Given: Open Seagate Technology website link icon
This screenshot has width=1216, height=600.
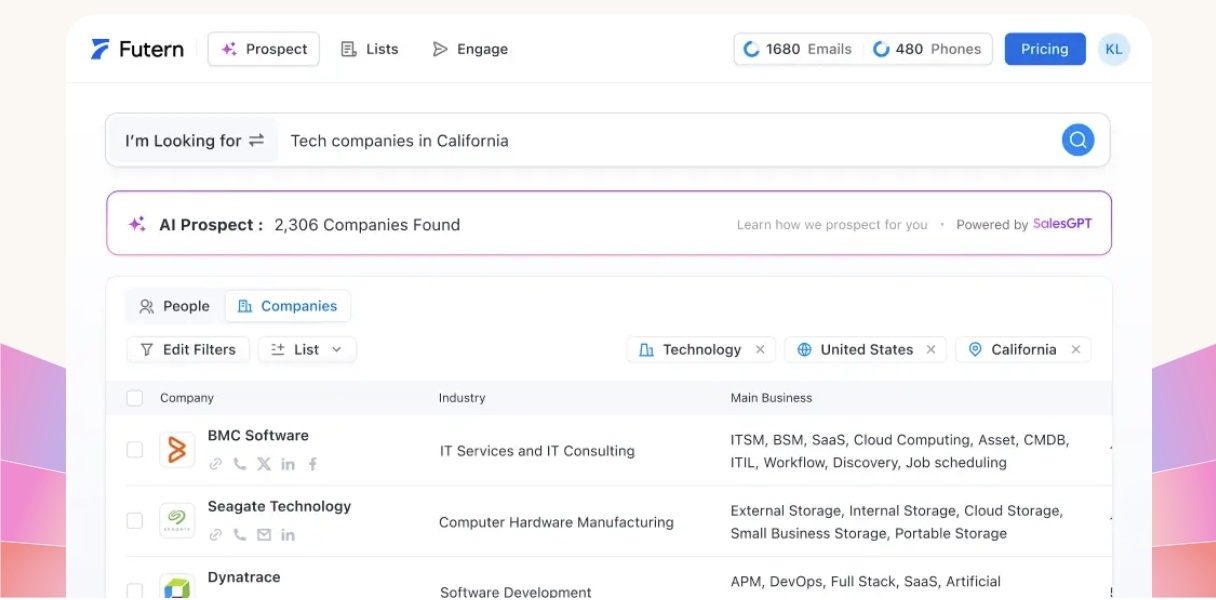Looking at the screenshot, I should 215,535.
